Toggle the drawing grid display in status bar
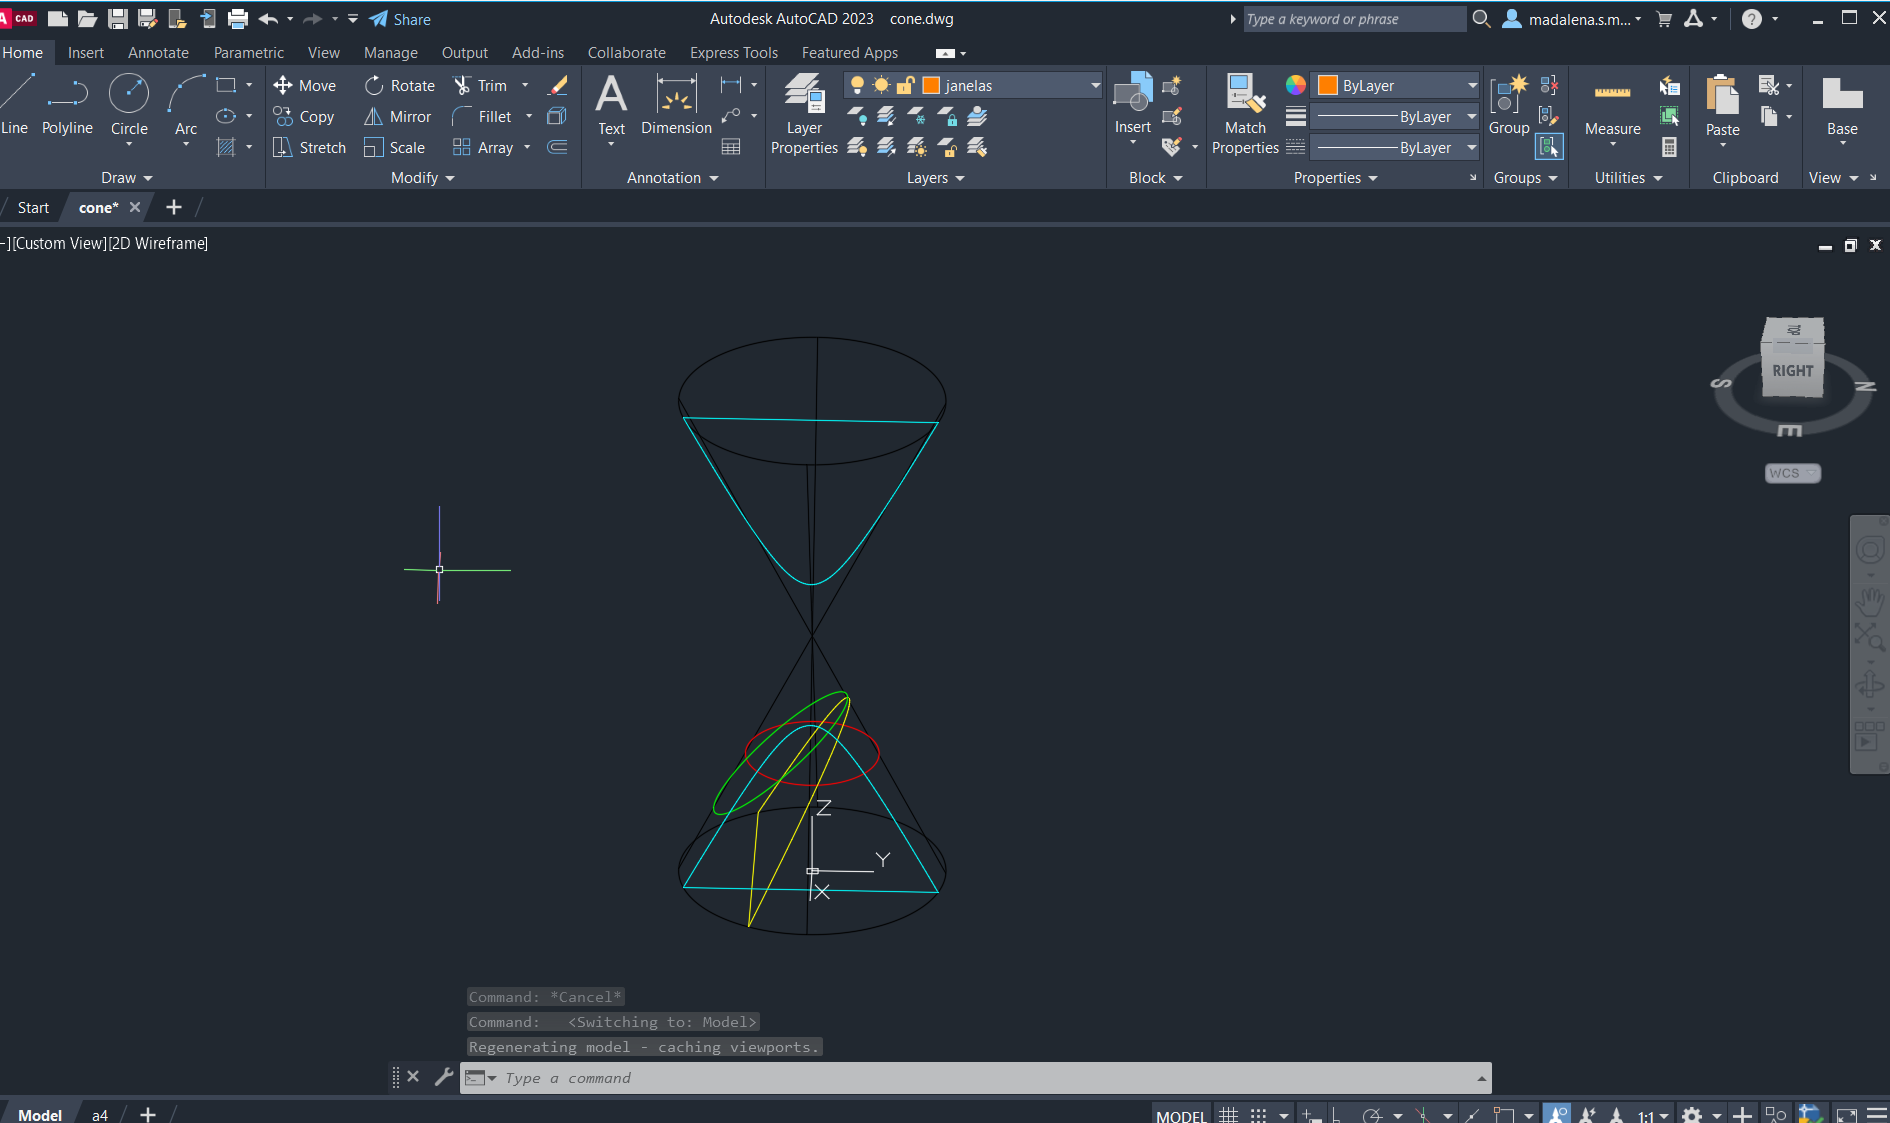The width and height of the screenshot is (1890, 1123). [1228, 1115]
